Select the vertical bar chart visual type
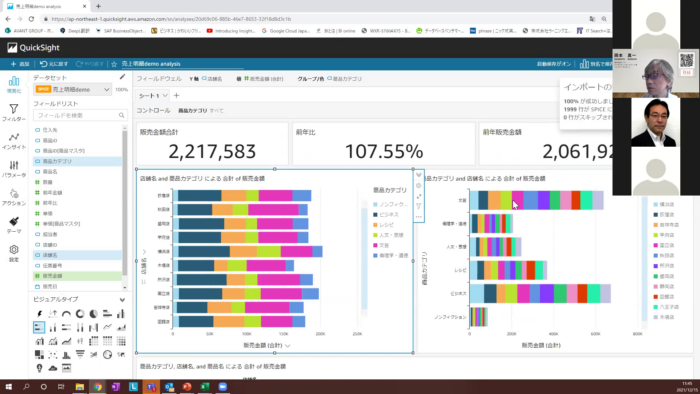Screen dimensions: 700x394 tap(121, 314)
